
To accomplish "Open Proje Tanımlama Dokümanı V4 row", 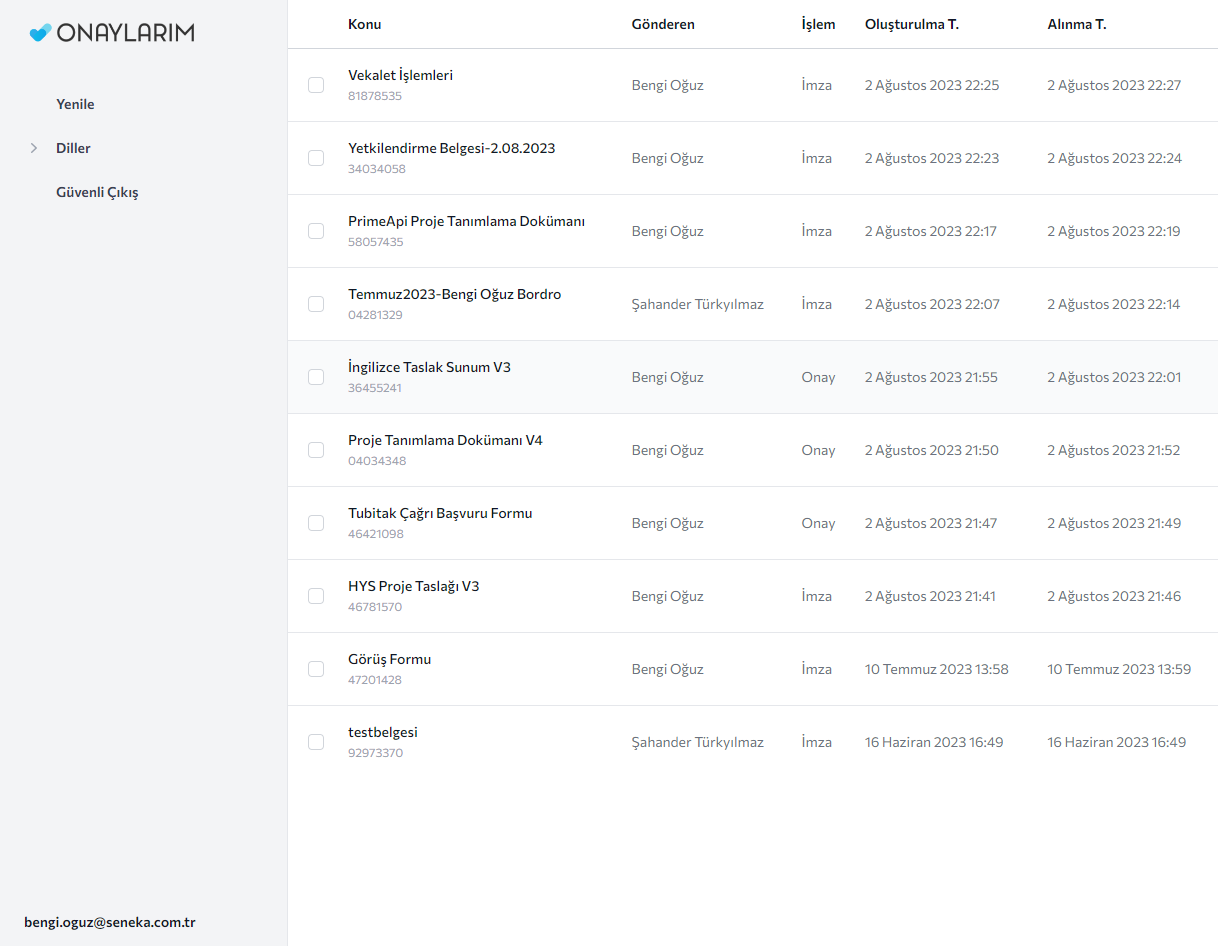I will [445, 440].
